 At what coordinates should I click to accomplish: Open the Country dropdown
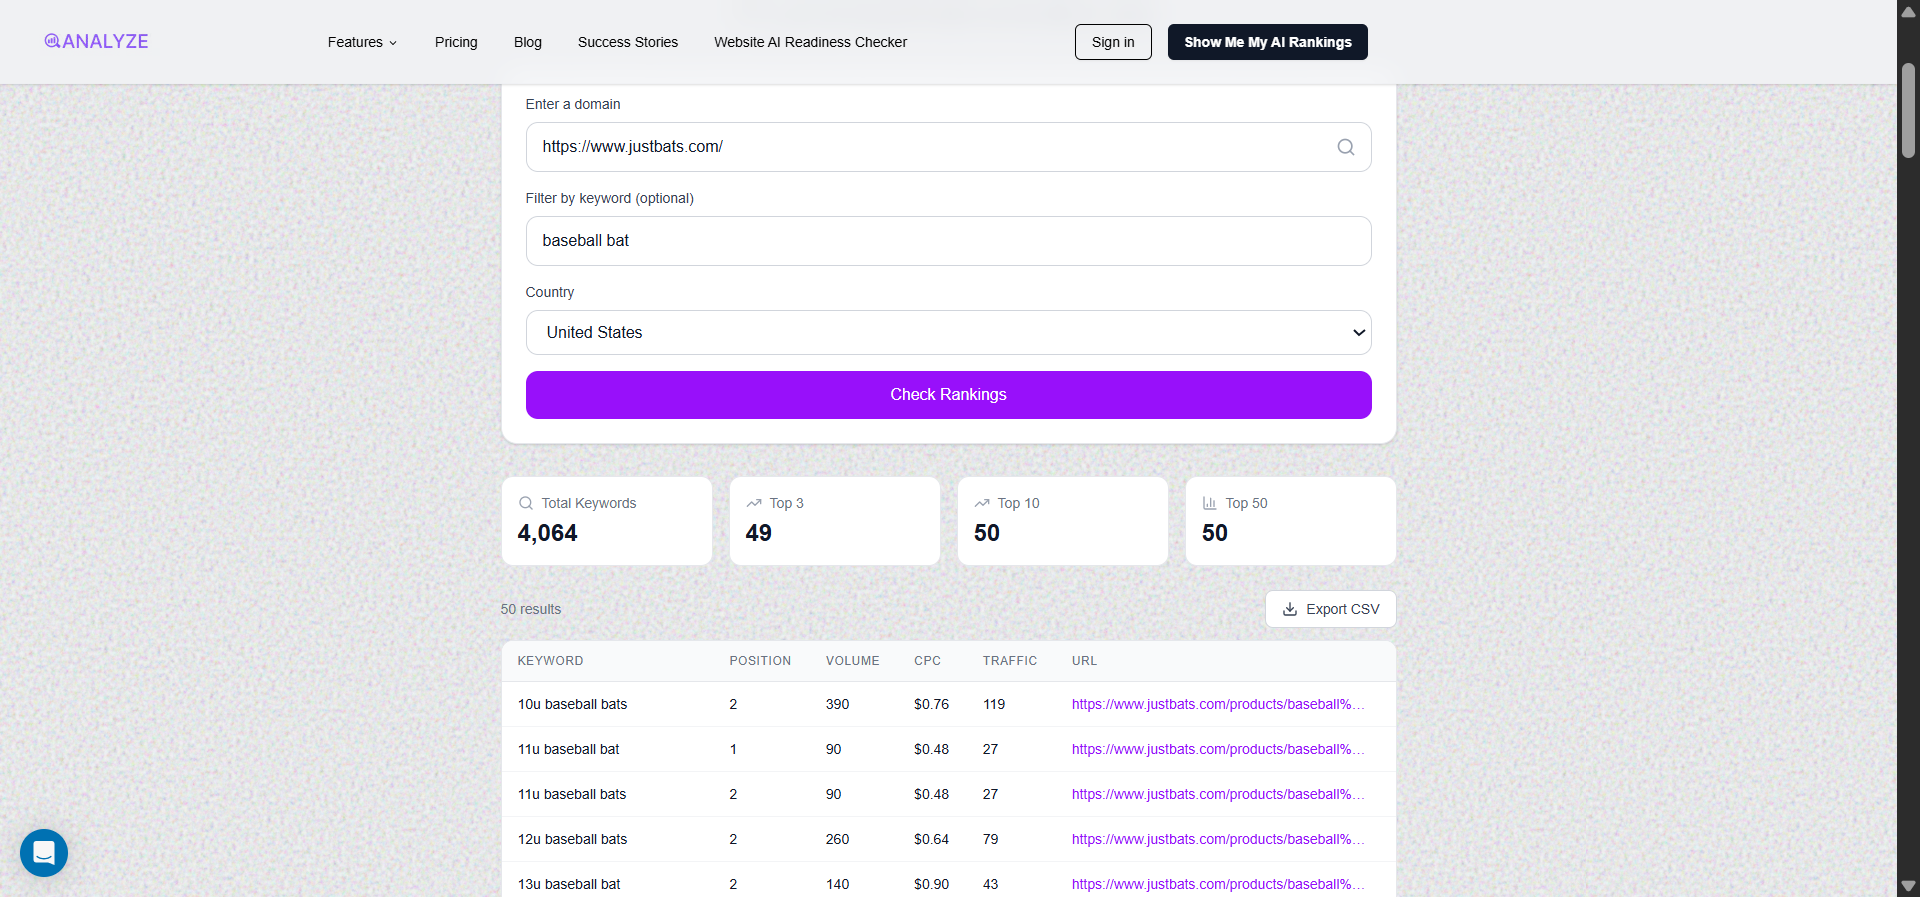[x=948, y=333]
